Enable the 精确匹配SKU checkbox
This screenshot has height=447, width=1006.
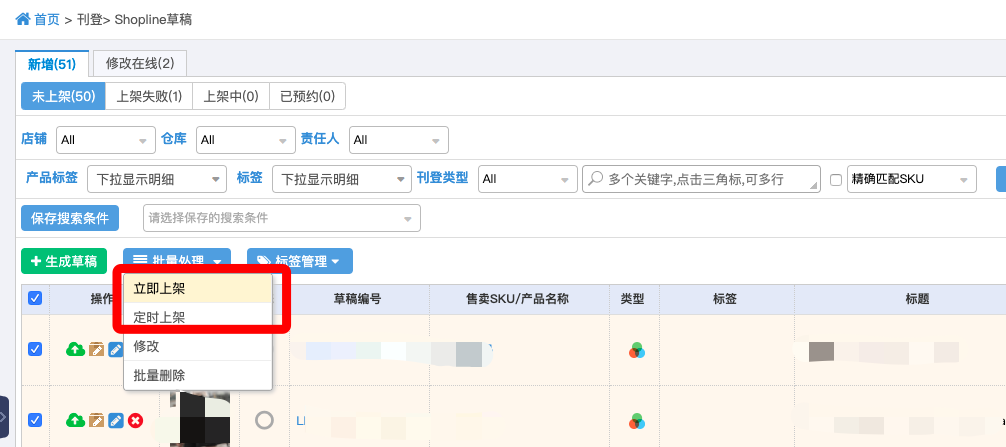(836, 180)
